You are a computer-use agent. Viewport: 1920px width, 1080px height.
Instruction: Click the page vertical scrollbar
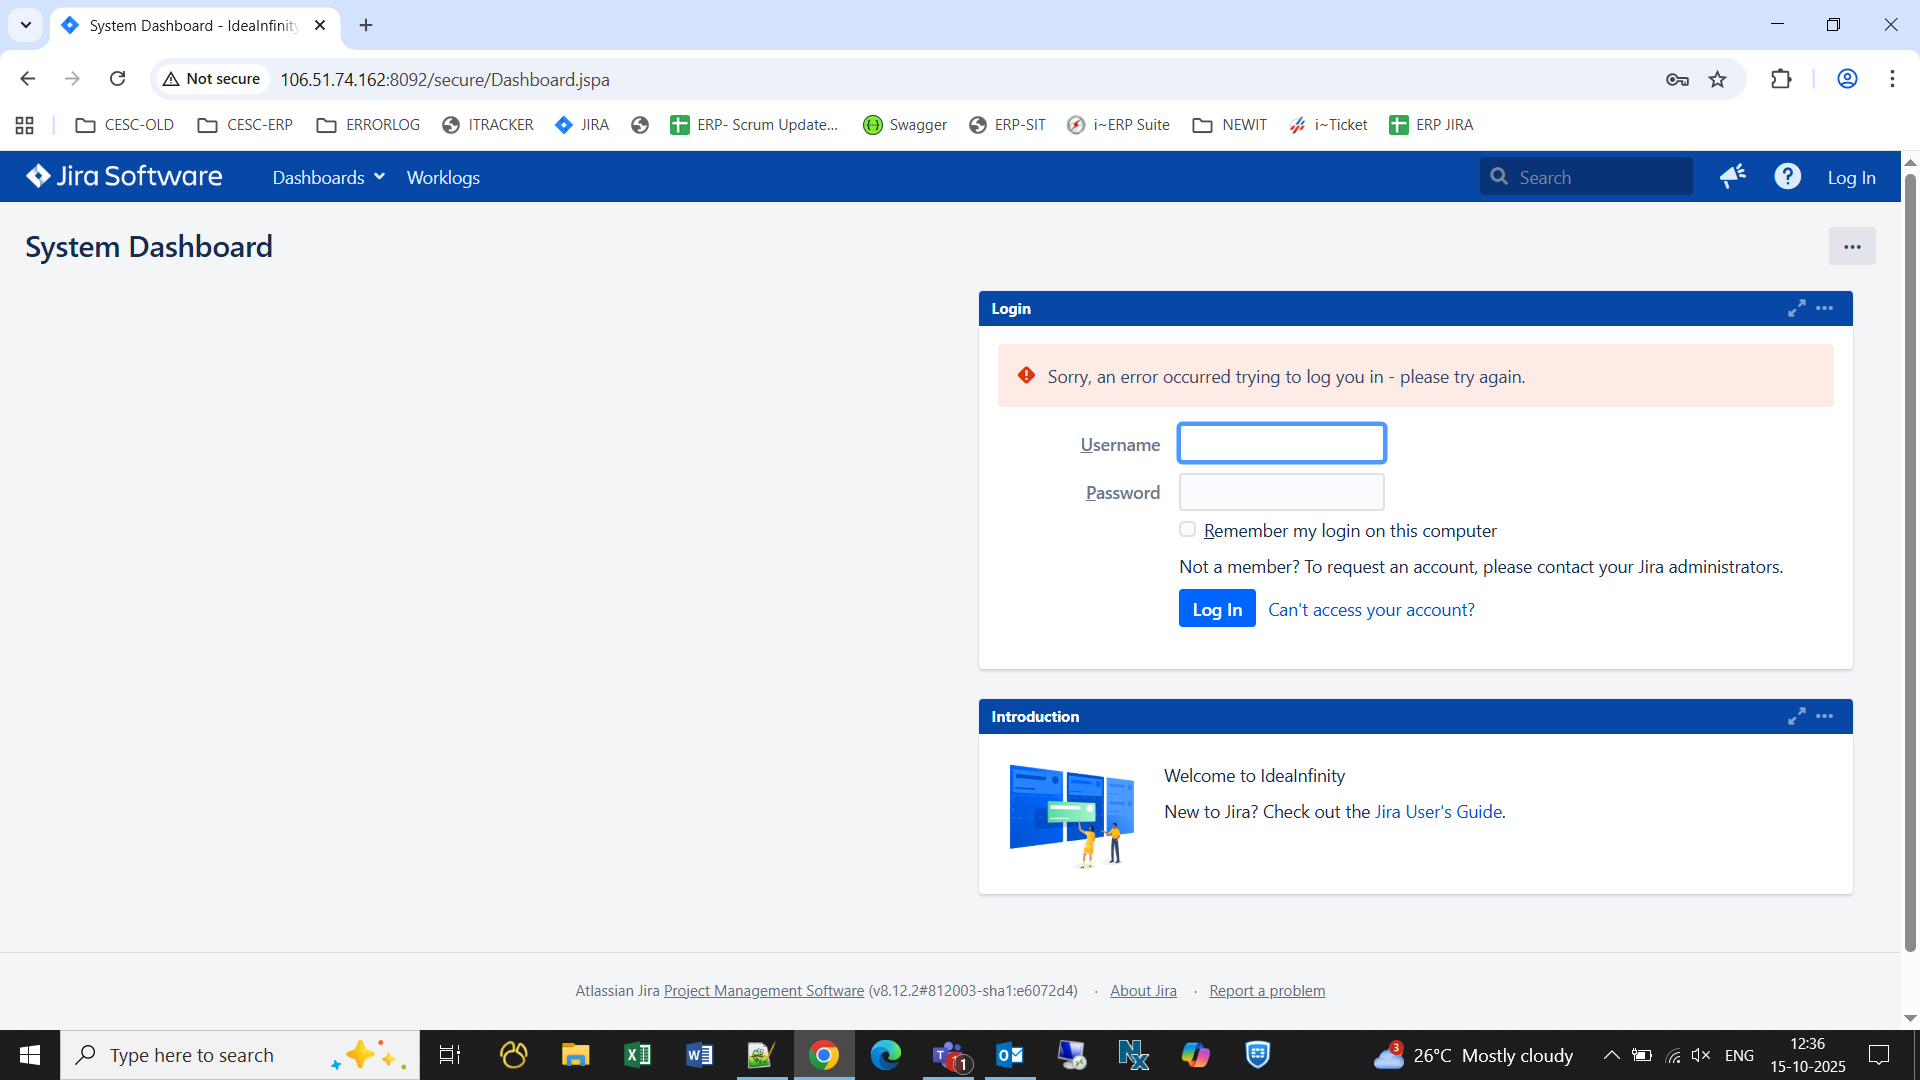click(x=1909, y=560)
